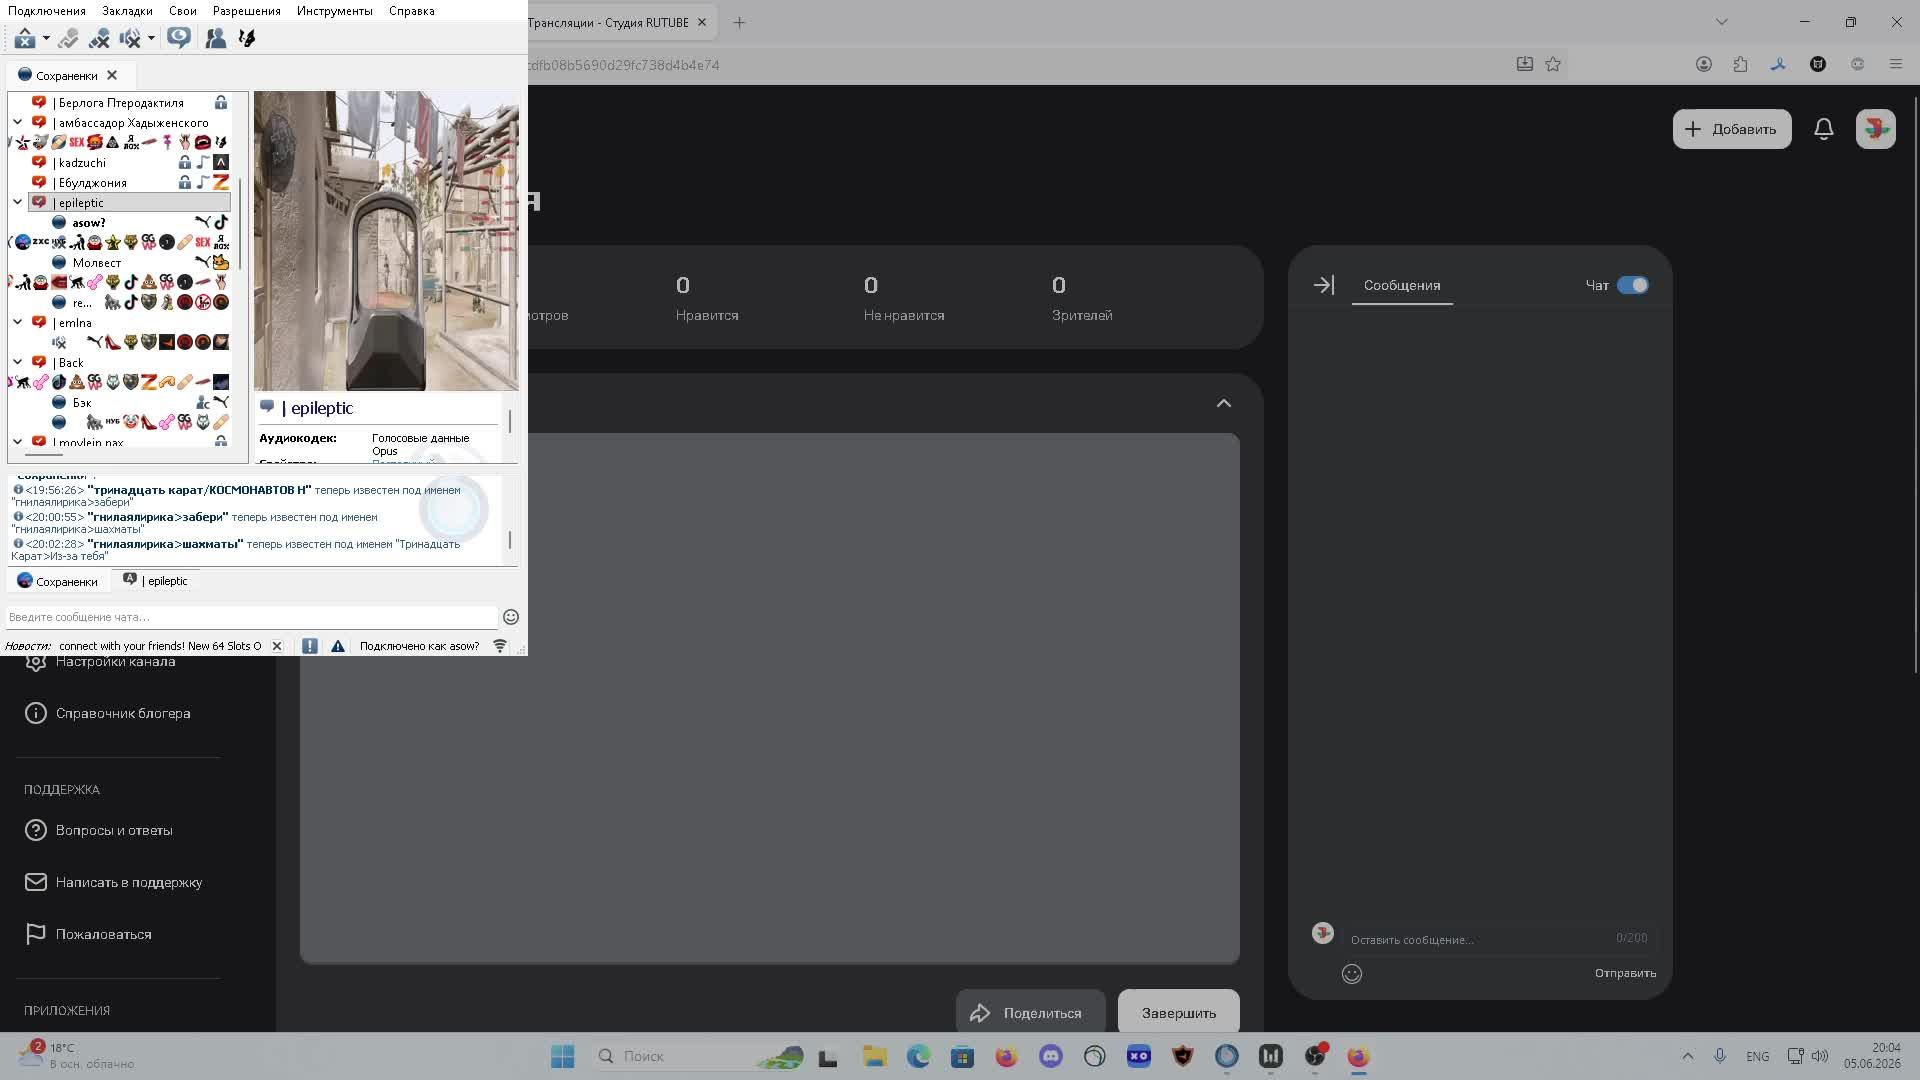The image size is (1920, 1080).
Task: Click the music note icon on kadzuchi channel
Action: pyautogui.click(x=203, y=162)
